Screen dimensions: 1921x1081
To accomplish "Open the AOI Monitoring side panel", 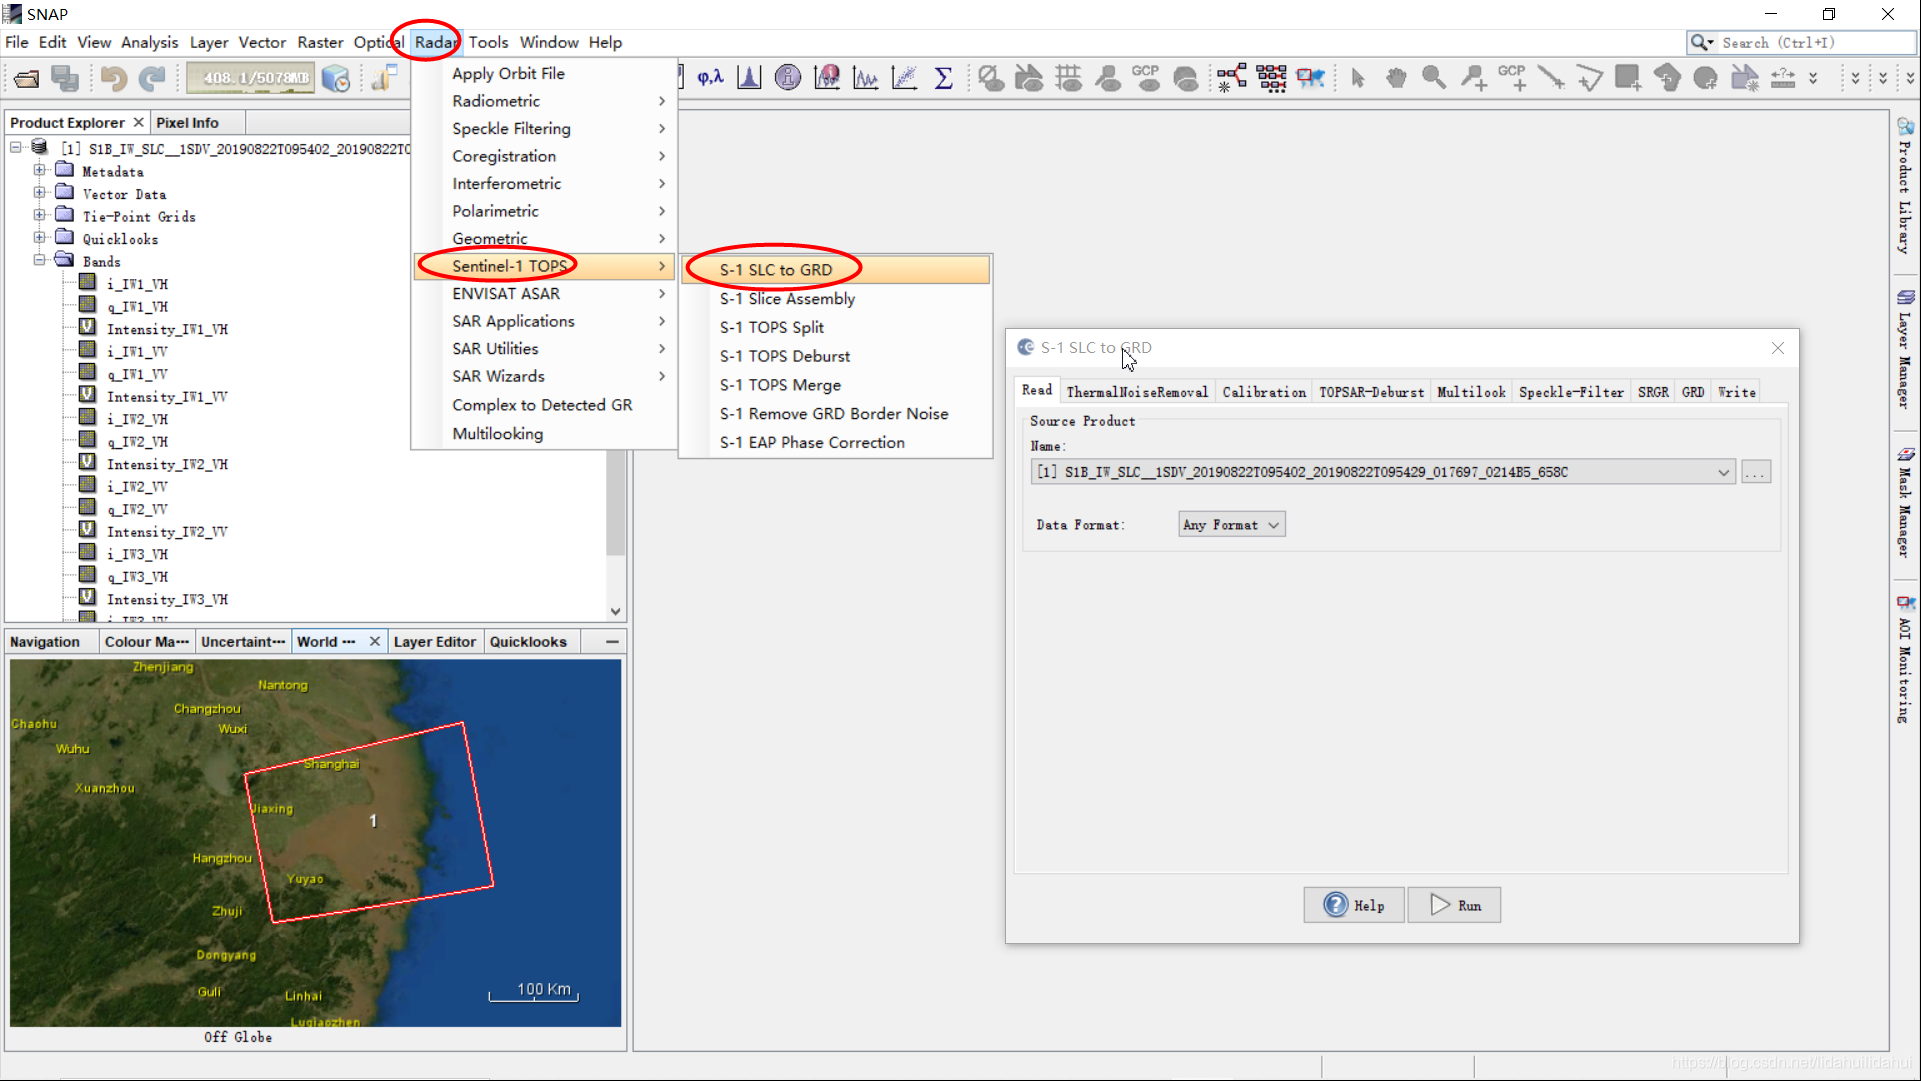I will (1906, 658).
